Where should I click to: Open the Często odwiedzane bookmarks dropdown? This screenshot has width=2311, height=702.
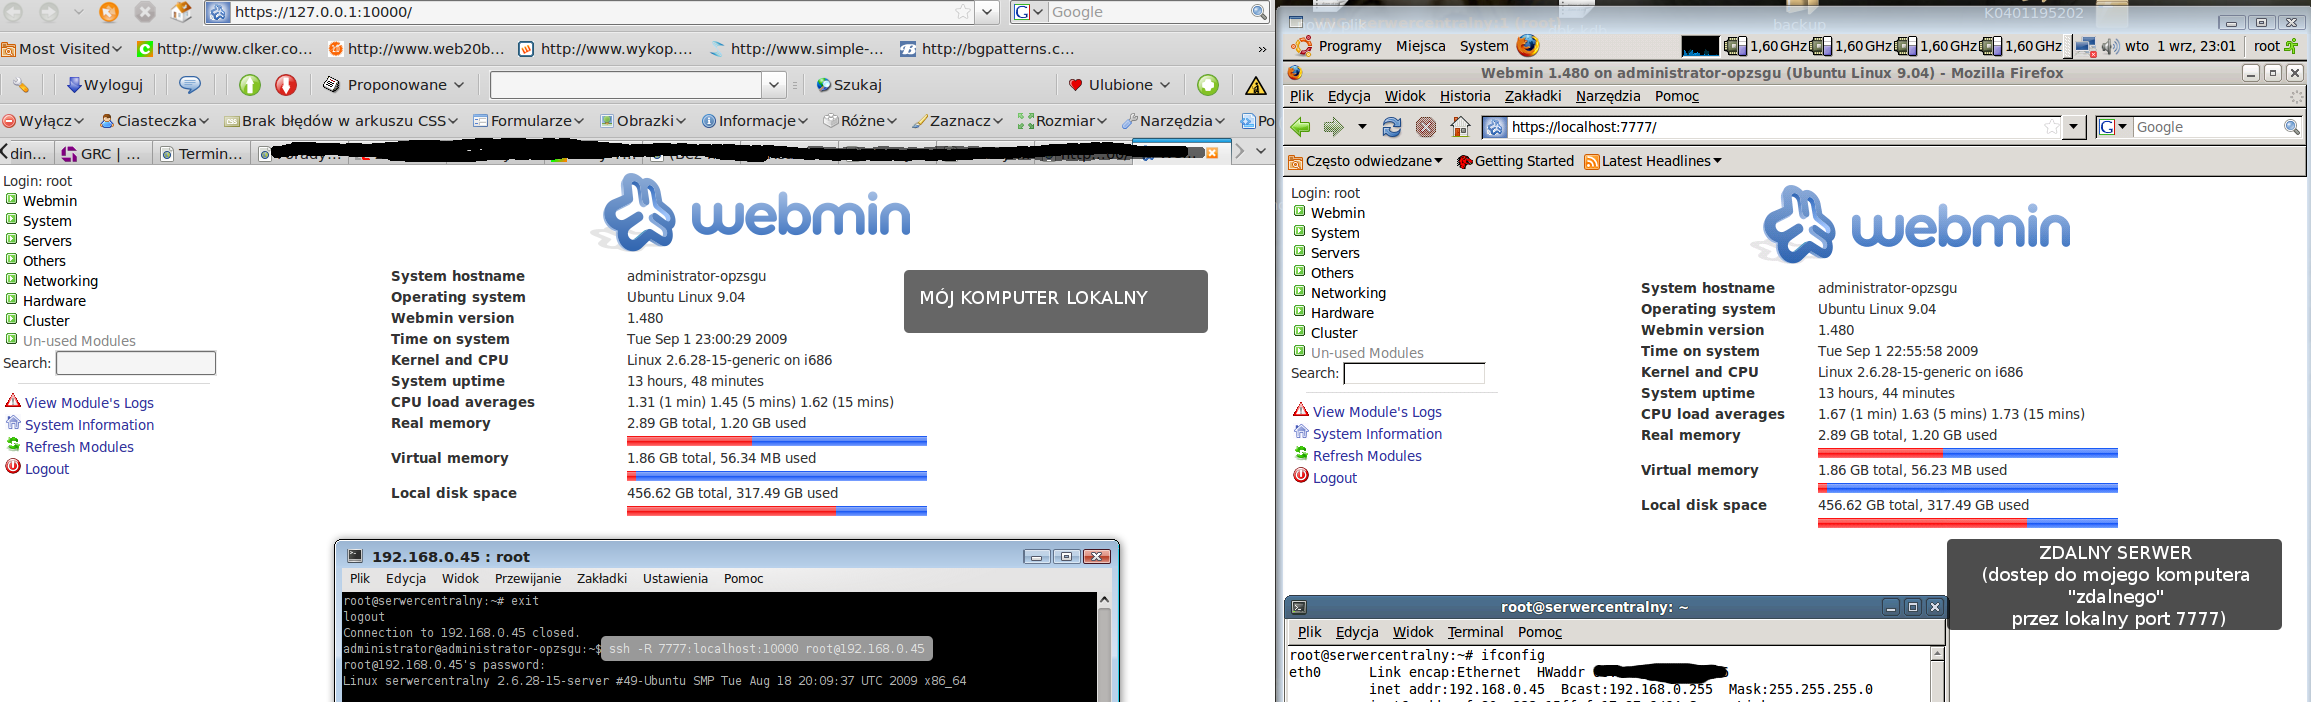click(x=1365, y=161)
